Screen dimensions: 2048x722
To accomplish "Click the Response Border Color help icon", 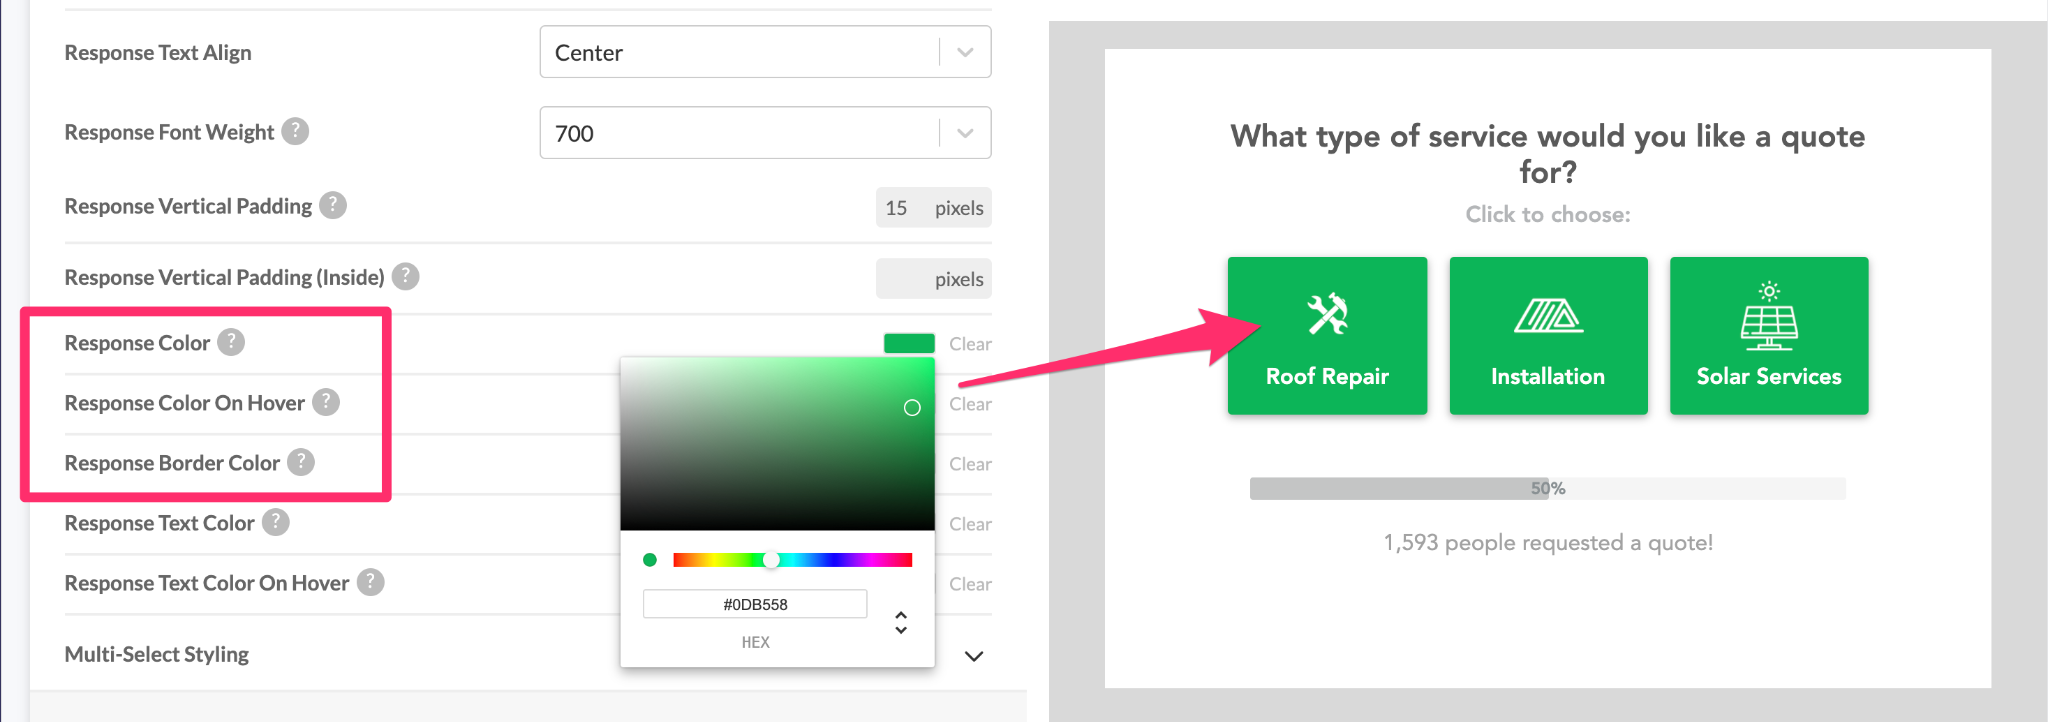I will [x=301, y=462].
